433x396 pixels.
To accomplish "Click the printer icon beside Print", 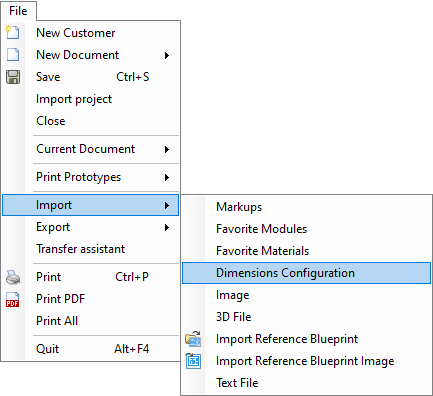I will 13,277.
